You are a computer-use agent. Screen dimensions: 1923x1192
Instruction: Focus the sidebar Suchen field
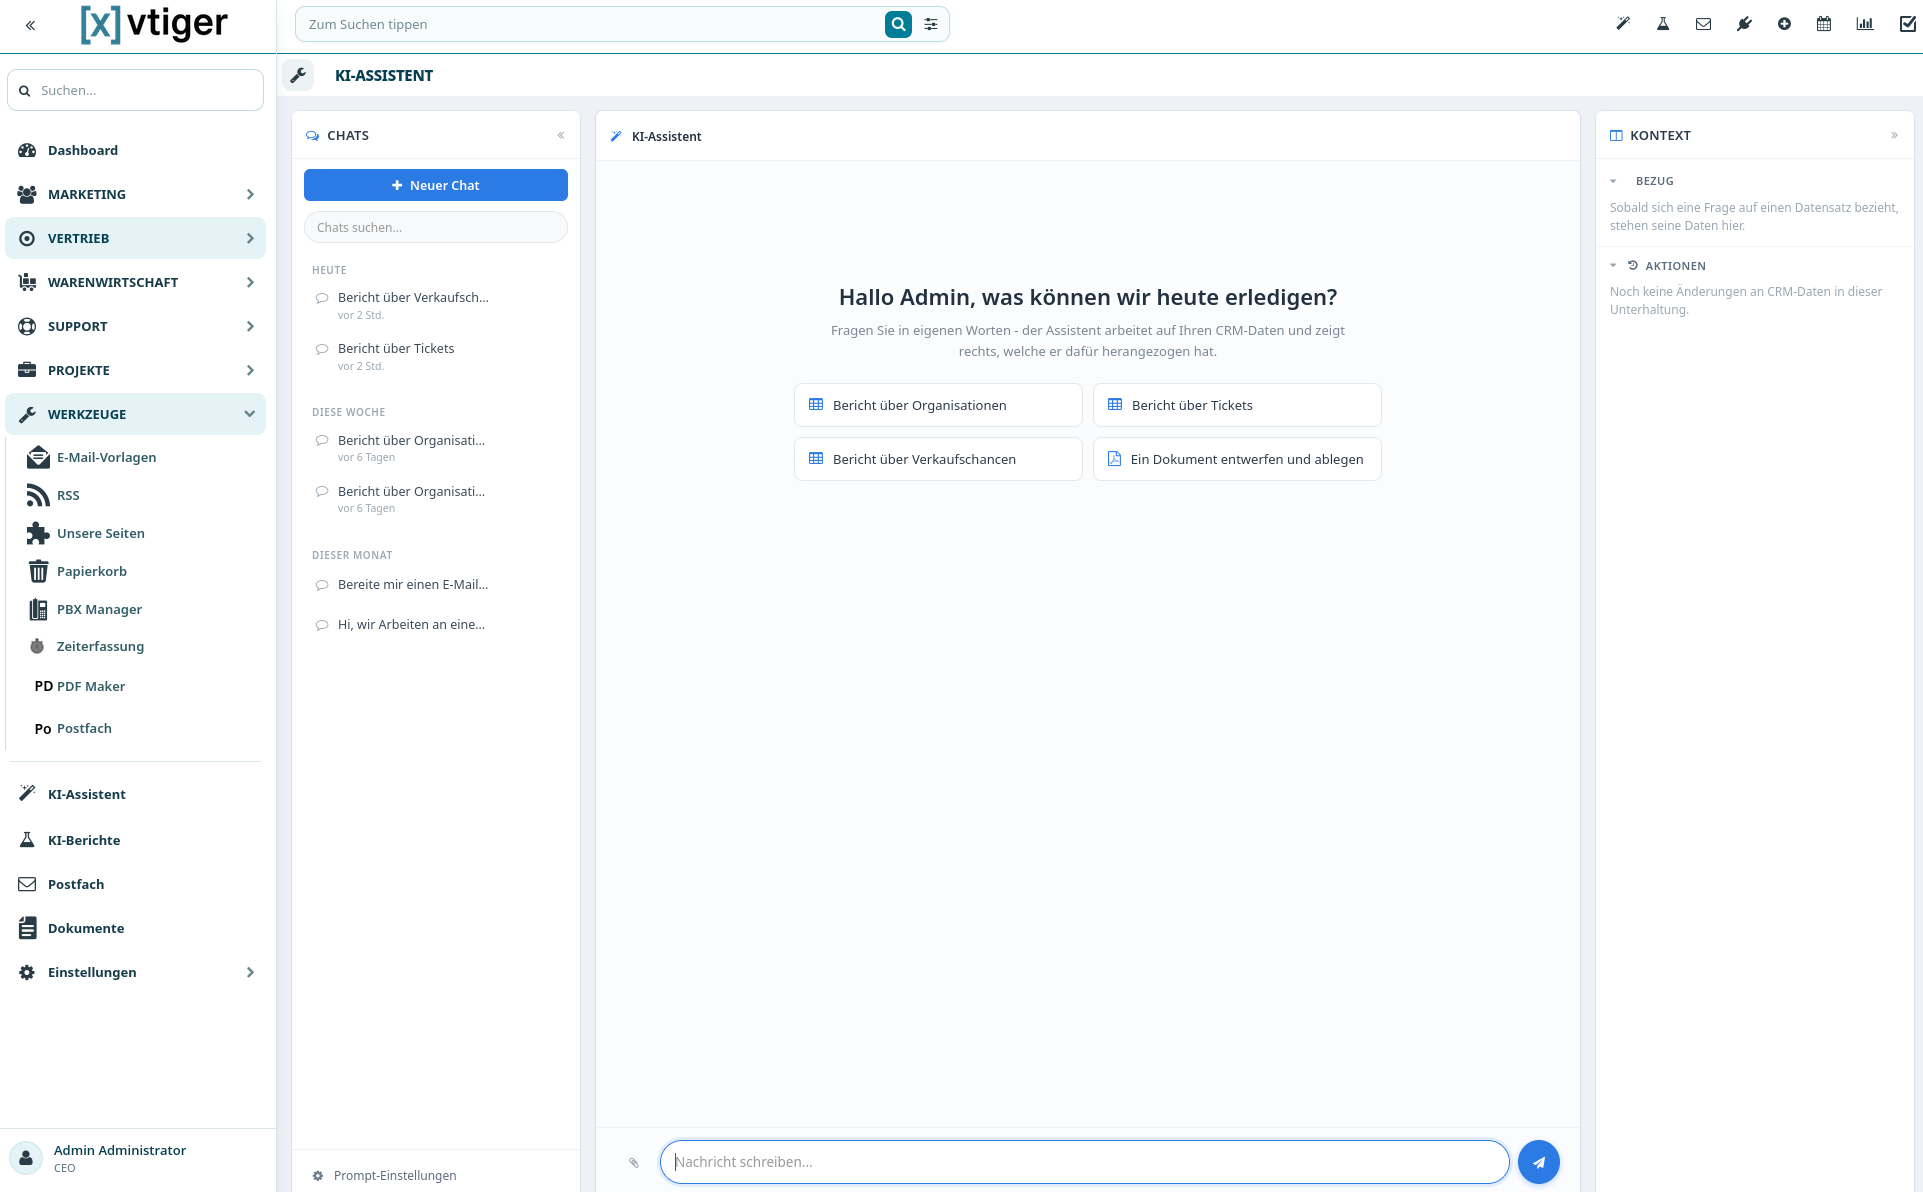click(x=135, y=90)
